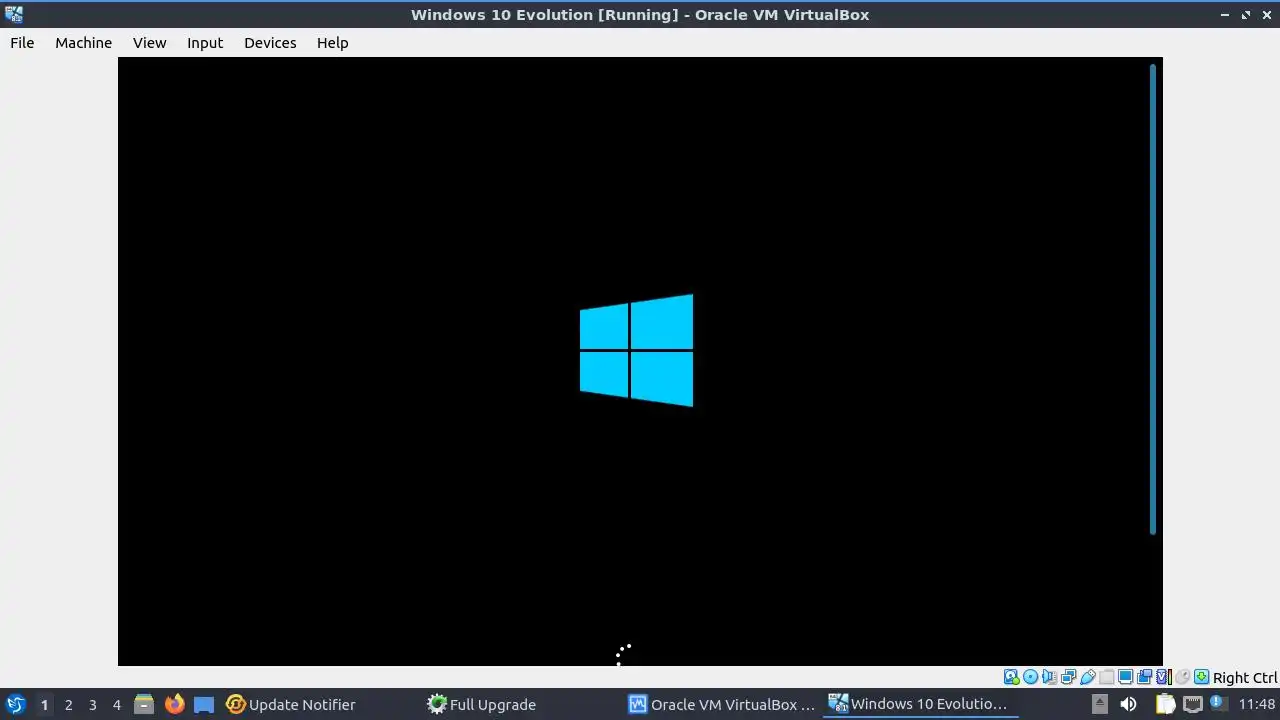Open the LXQt start menu bird icon
Image resolution: width=1280 pixels, height=720 pixels.
point(15,704)
